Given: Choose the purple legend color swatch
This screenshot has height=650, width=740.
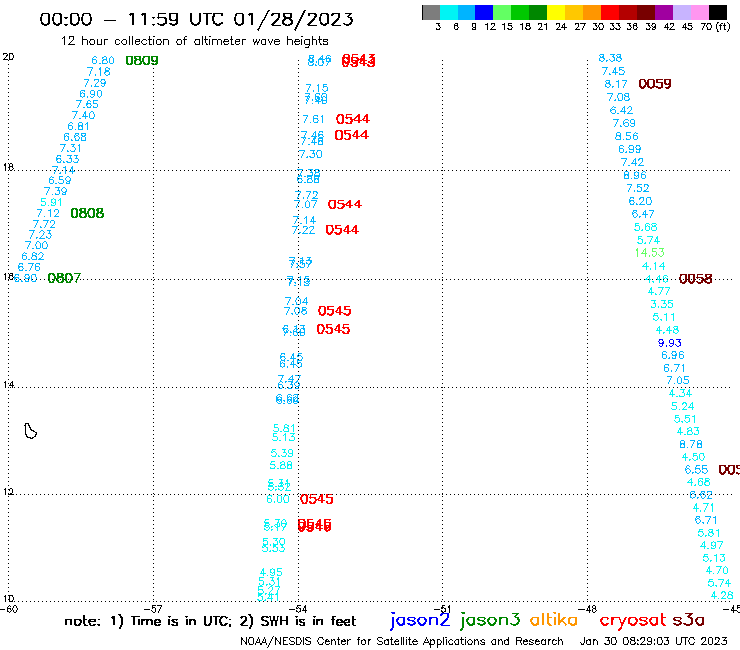Looking at the screenshot, I should click(664, 12).
